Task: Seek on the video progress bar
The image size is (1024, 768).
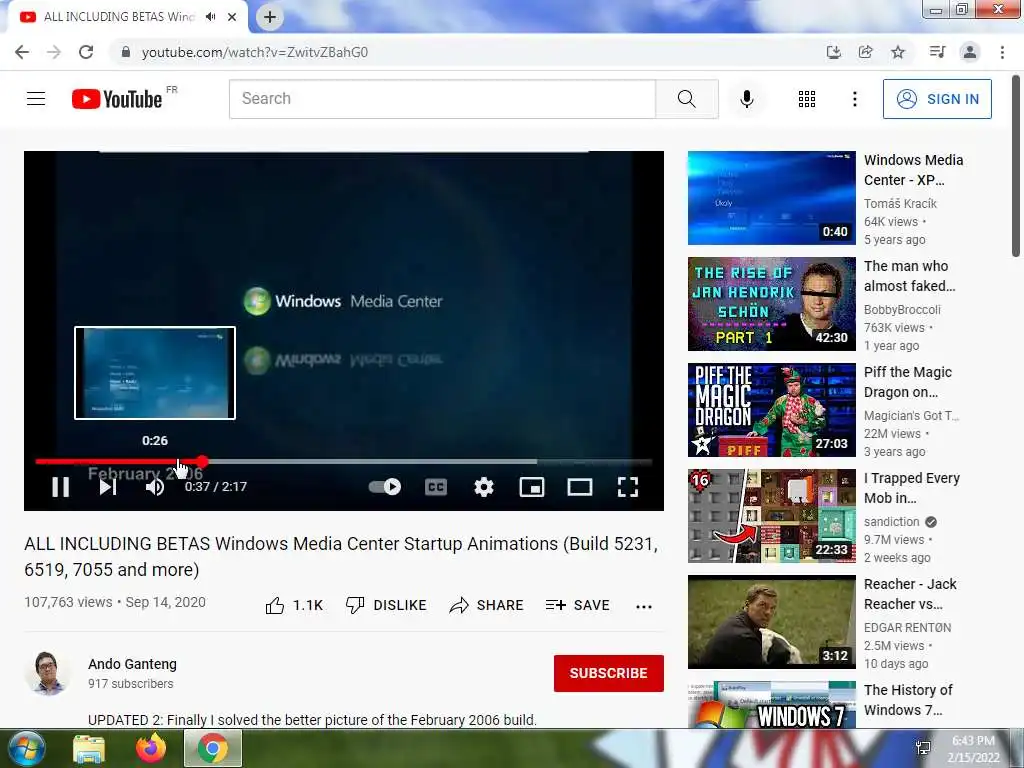Action: (344, 461)
